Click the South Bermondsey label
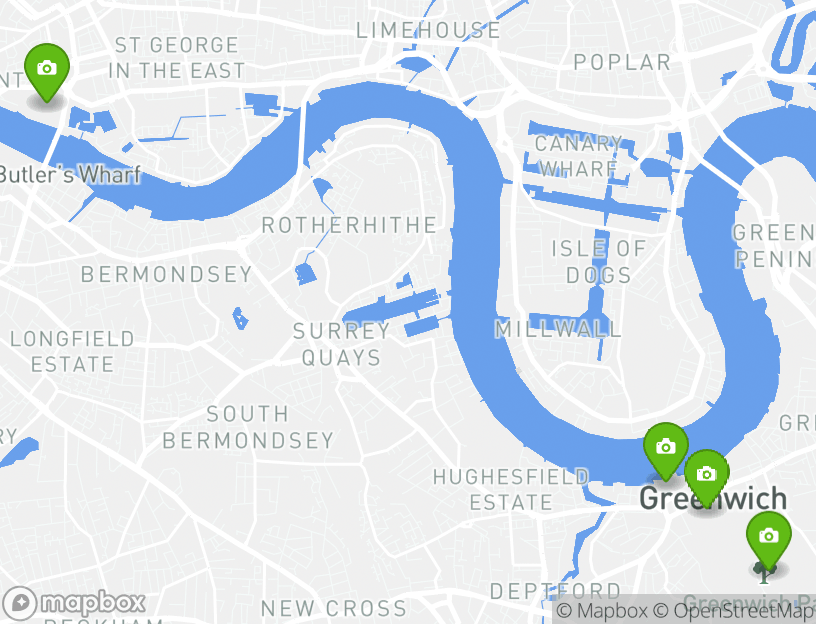Screen dimensions: 816x624 tap(248, 427)
